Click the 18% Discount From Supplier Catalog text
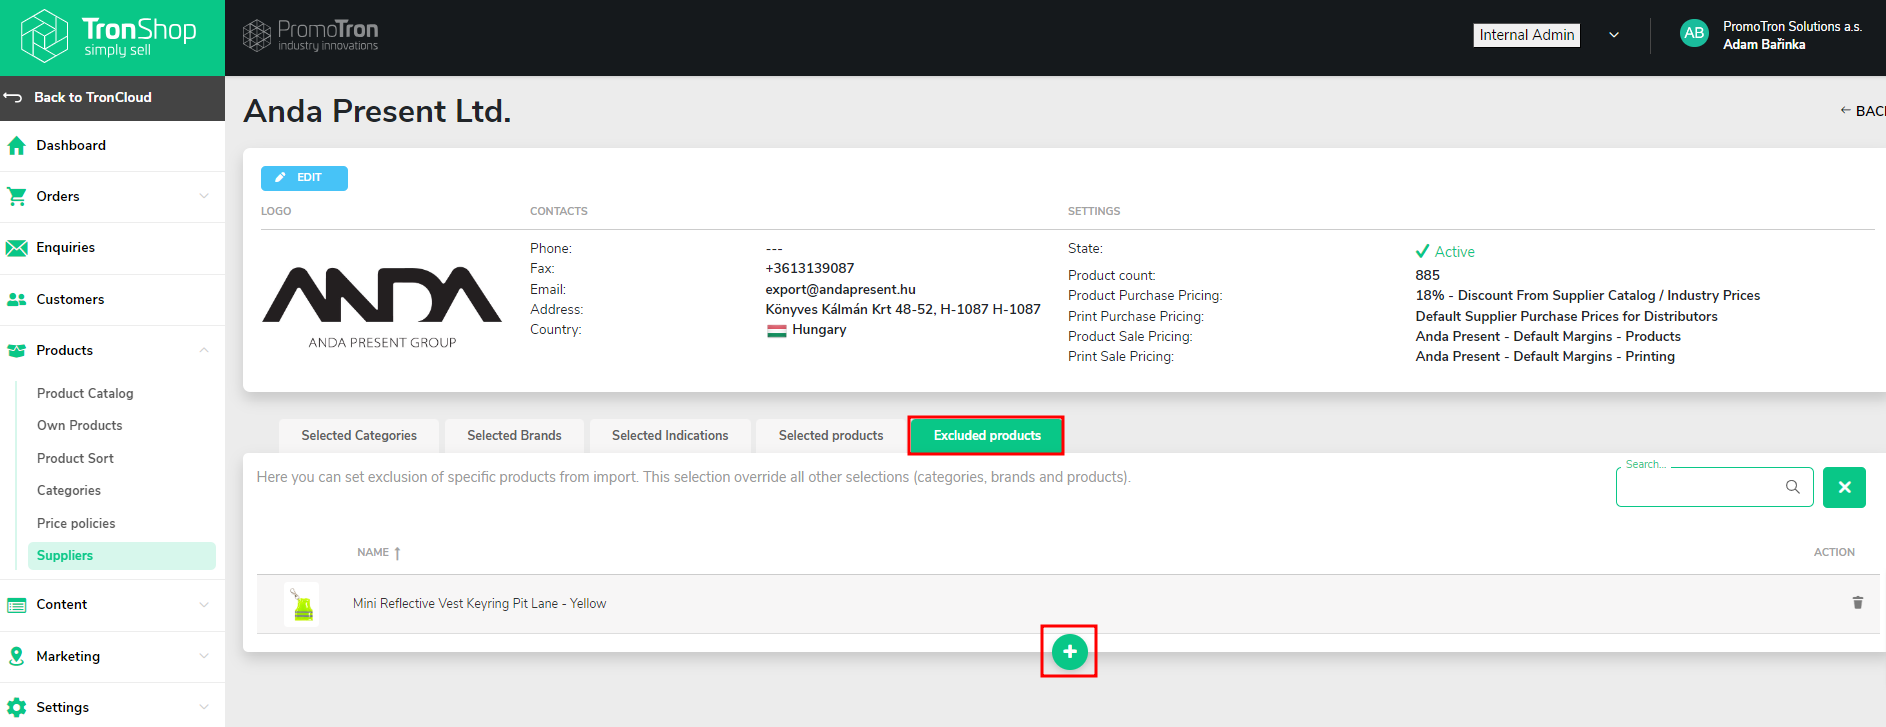Viewport: 1886px width, 727px height. pyautogui.click(x=1587, y=295)
